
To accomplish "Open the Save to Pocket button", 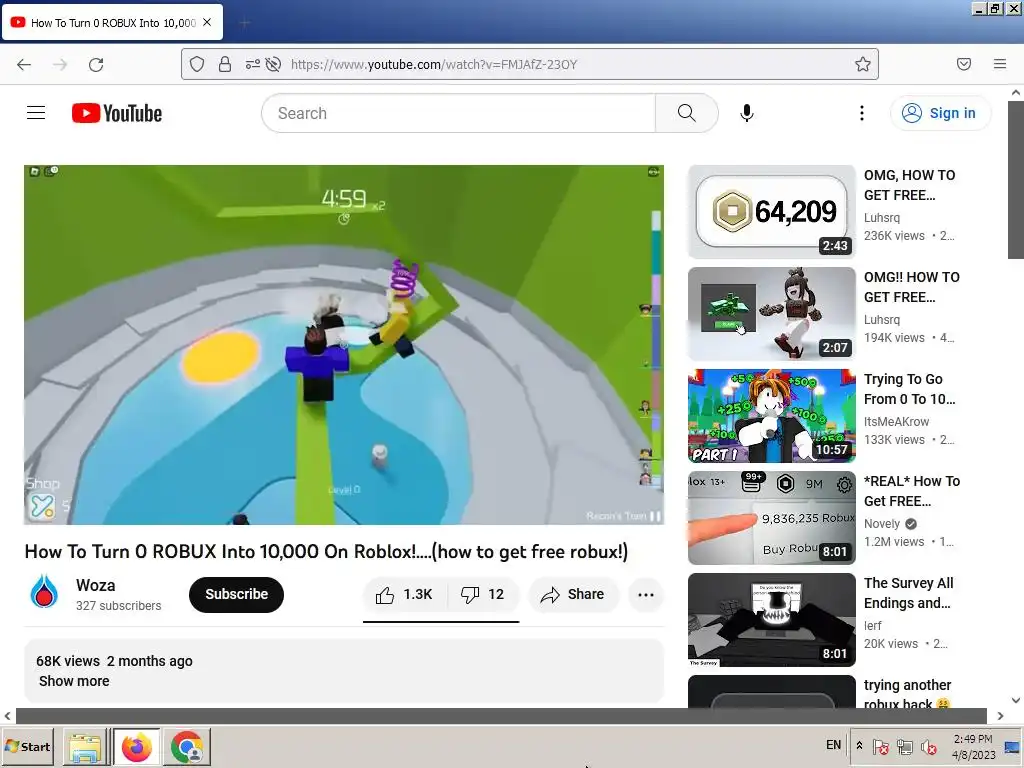I will click(964, 64).
